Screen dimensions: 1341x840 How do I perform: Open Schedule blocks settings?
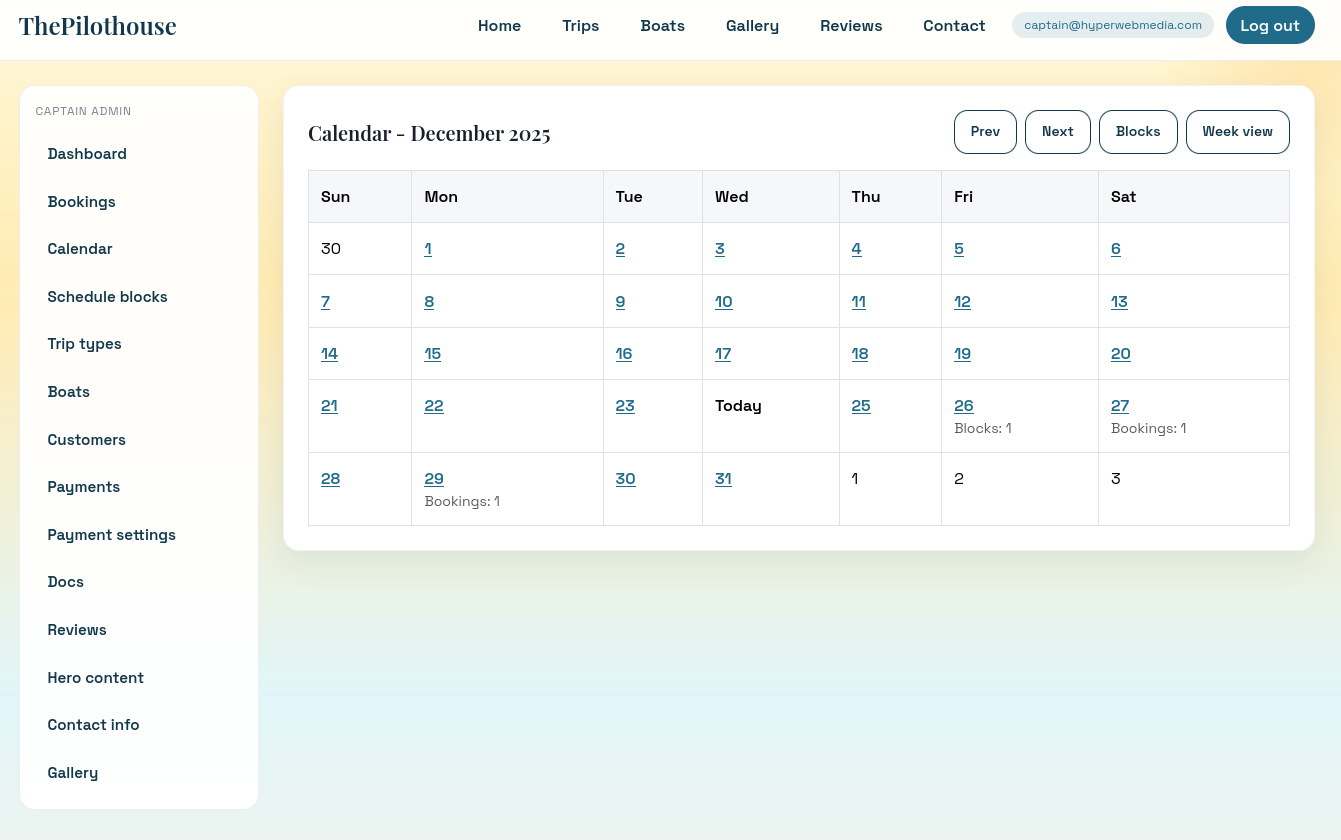point(107,297)
